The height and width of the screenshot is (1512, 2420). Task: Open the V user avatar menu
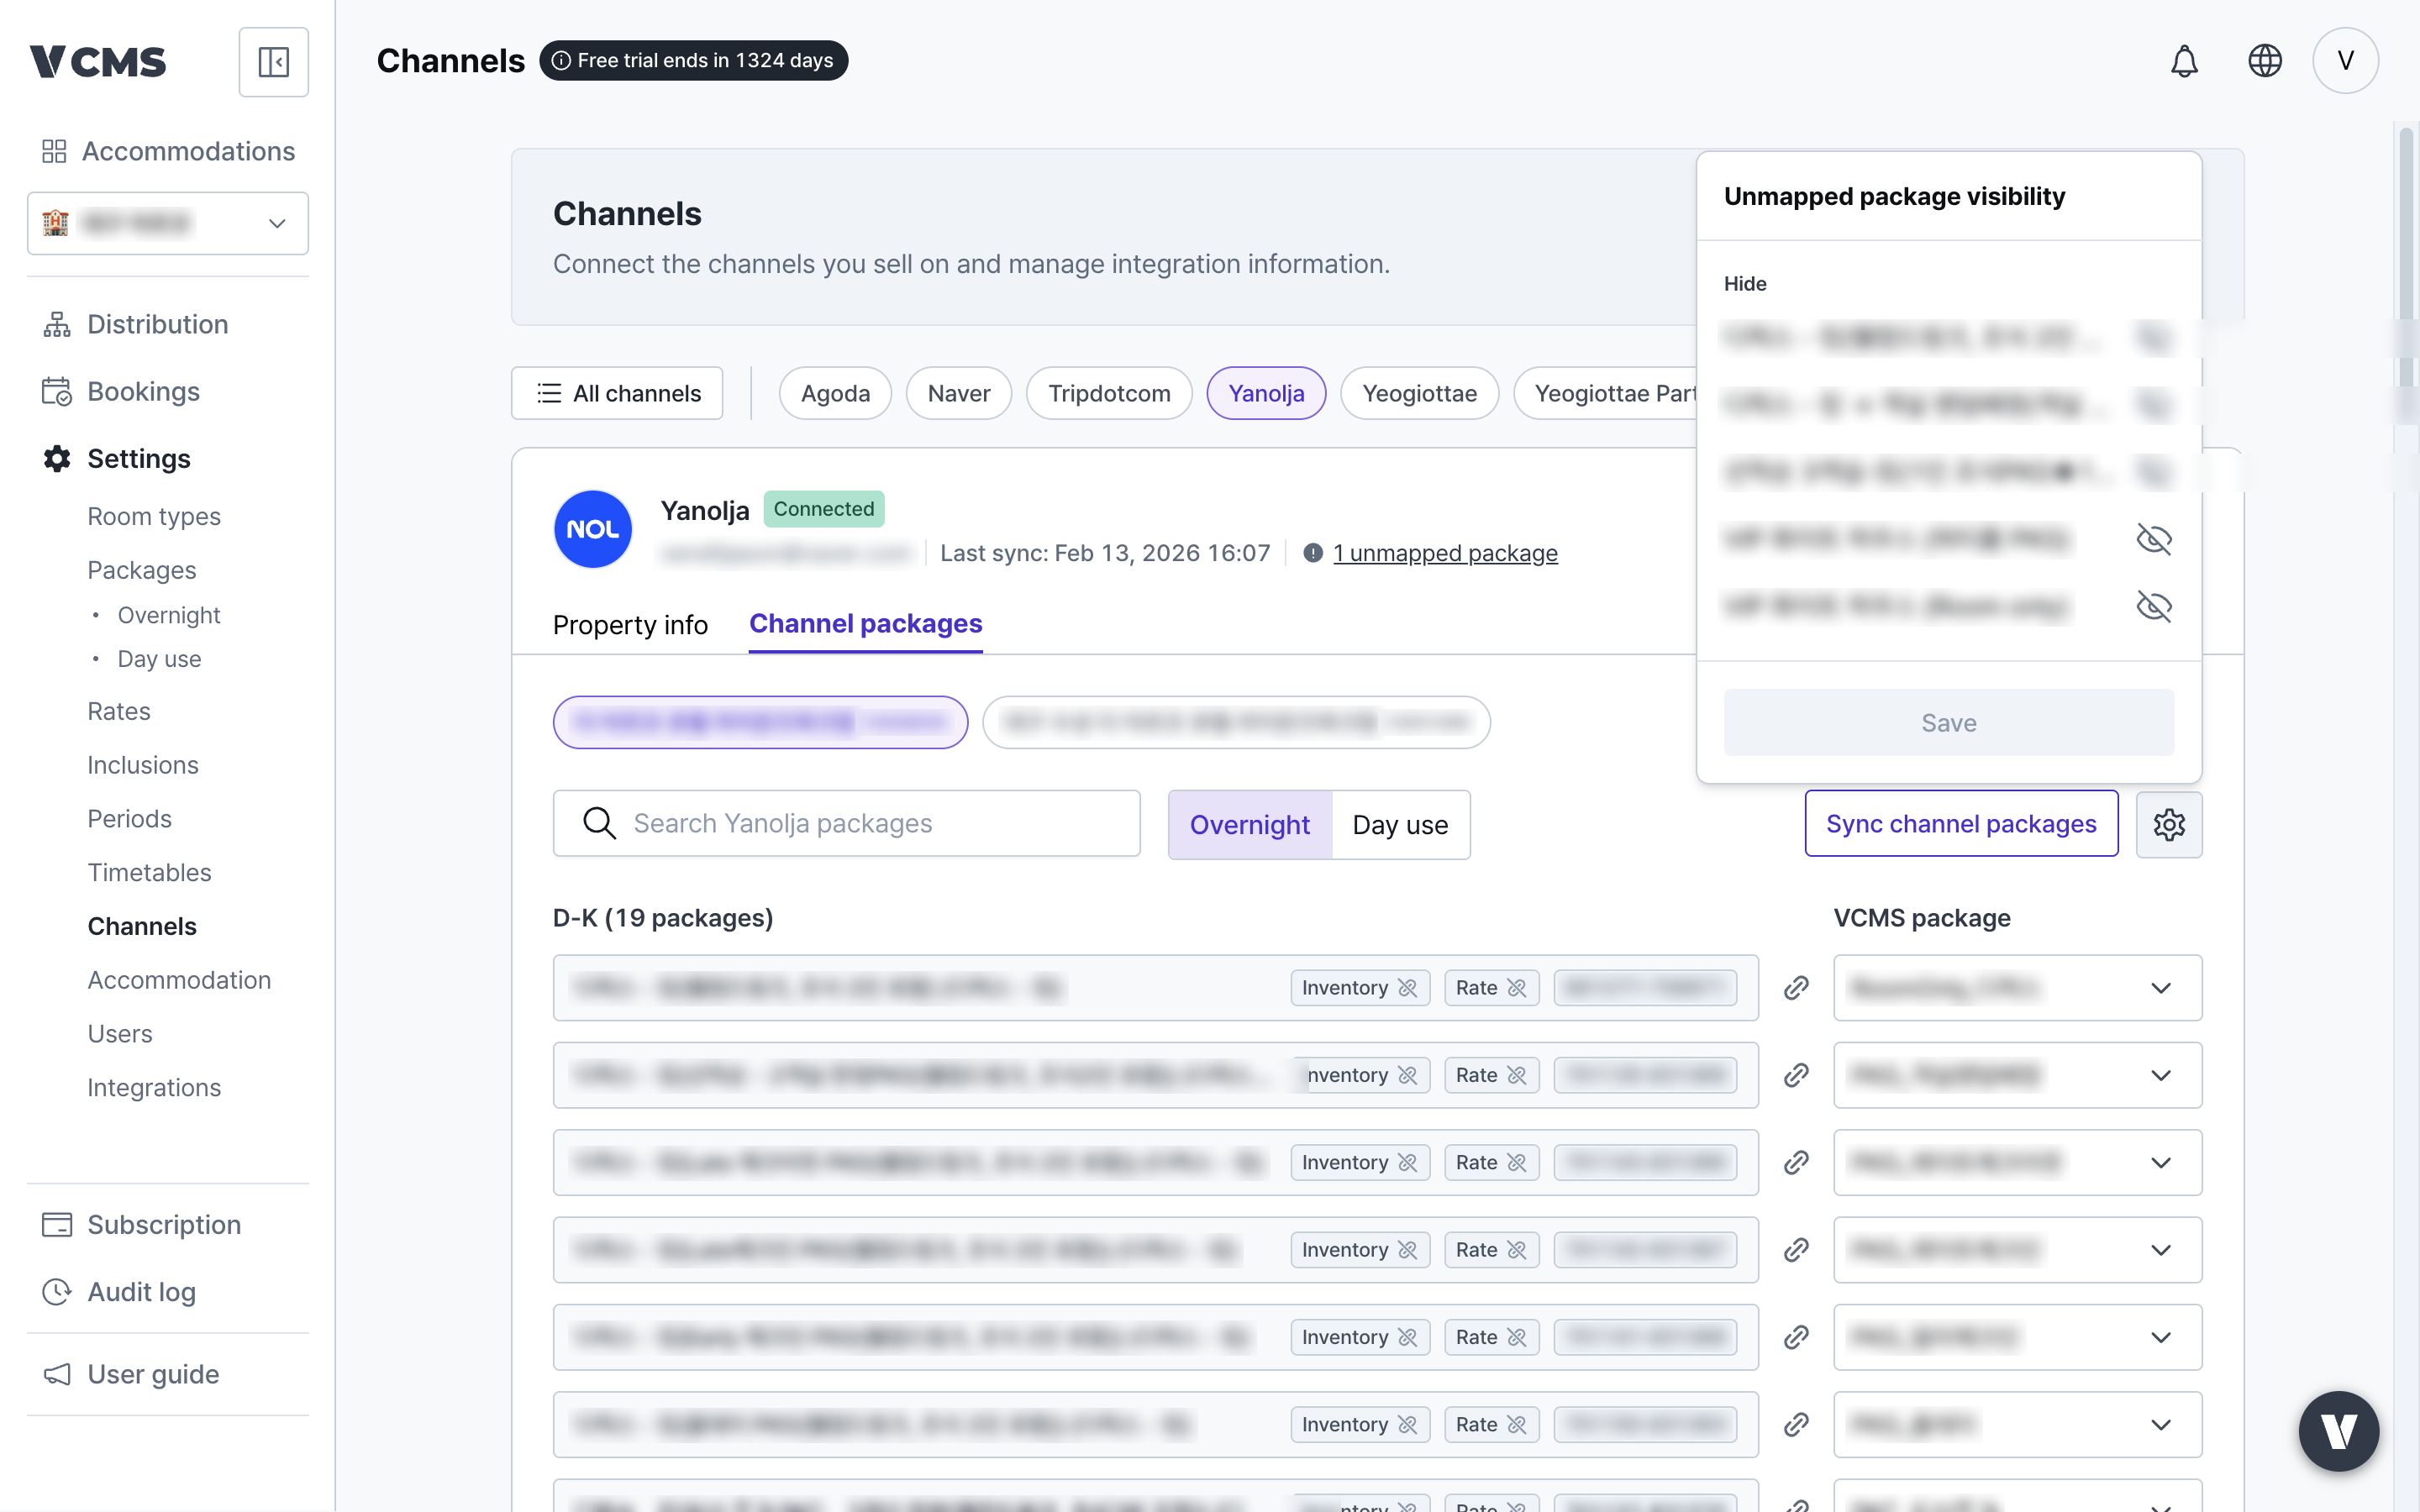[x=2345, y=61]
